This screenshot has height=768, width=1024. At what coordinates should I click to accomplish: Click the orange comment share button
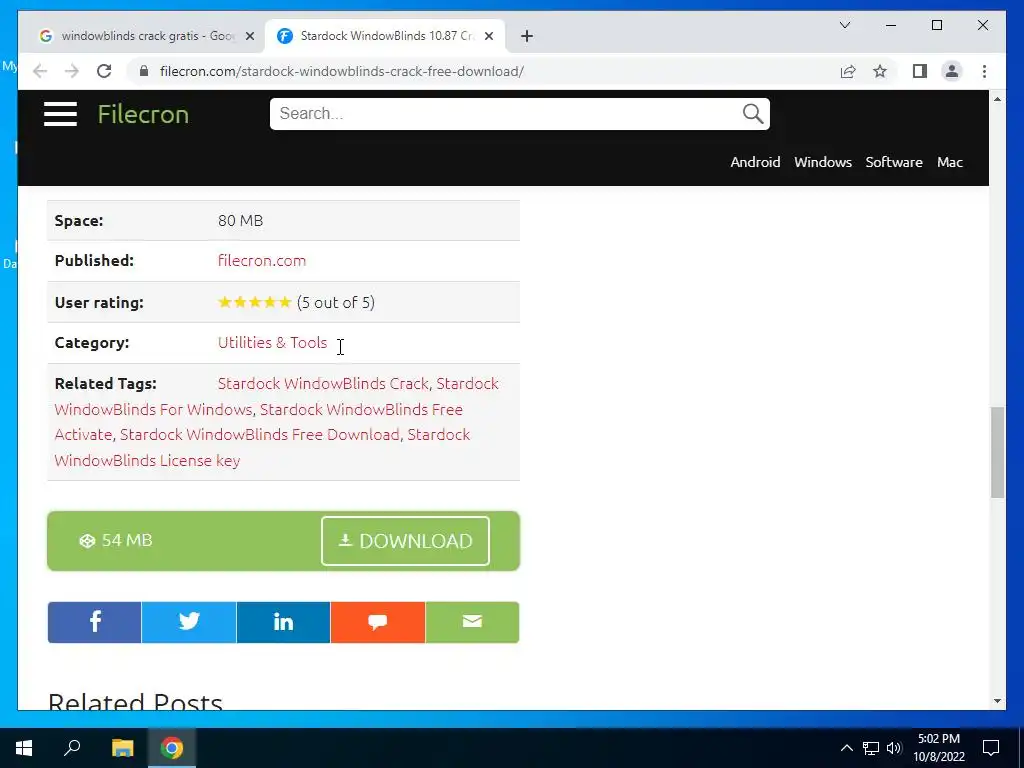[x=377, y=622]
